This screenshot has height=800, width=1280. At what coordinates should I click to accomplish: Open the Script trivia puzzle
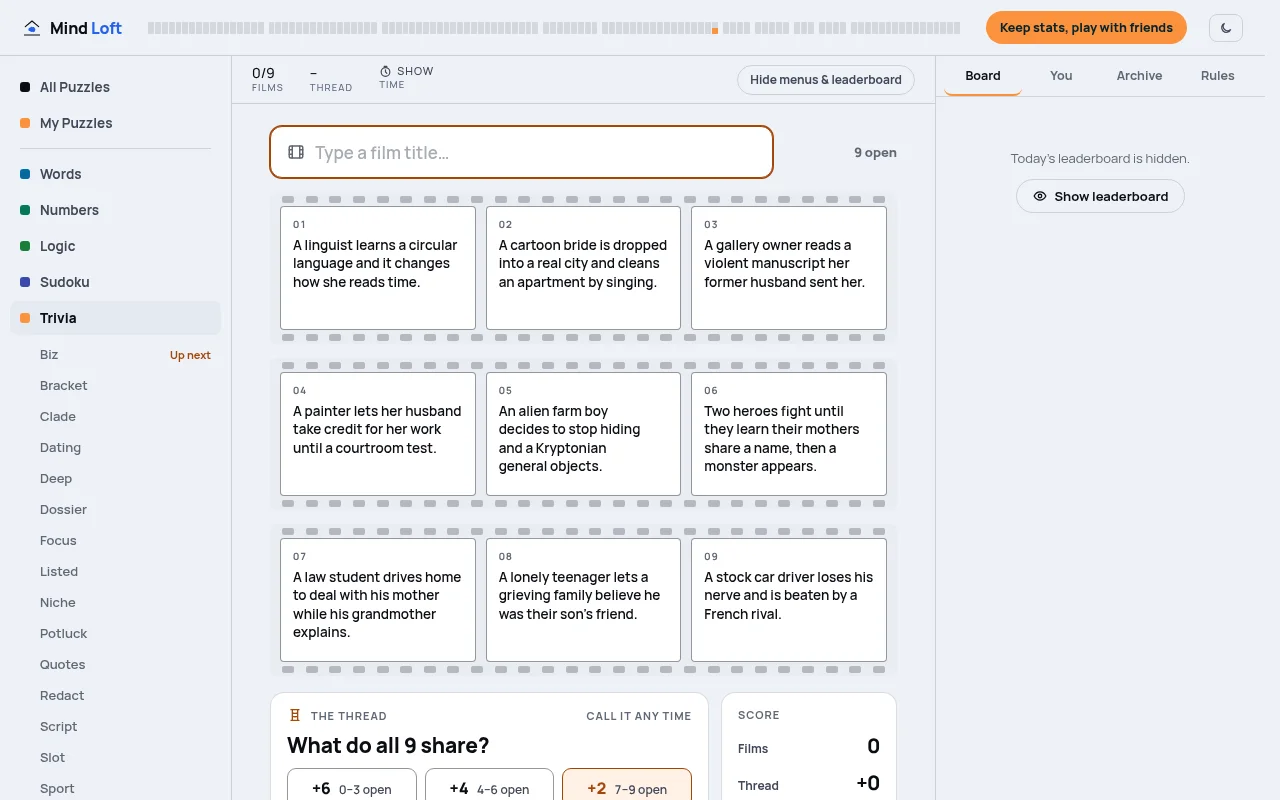point(125,727)
